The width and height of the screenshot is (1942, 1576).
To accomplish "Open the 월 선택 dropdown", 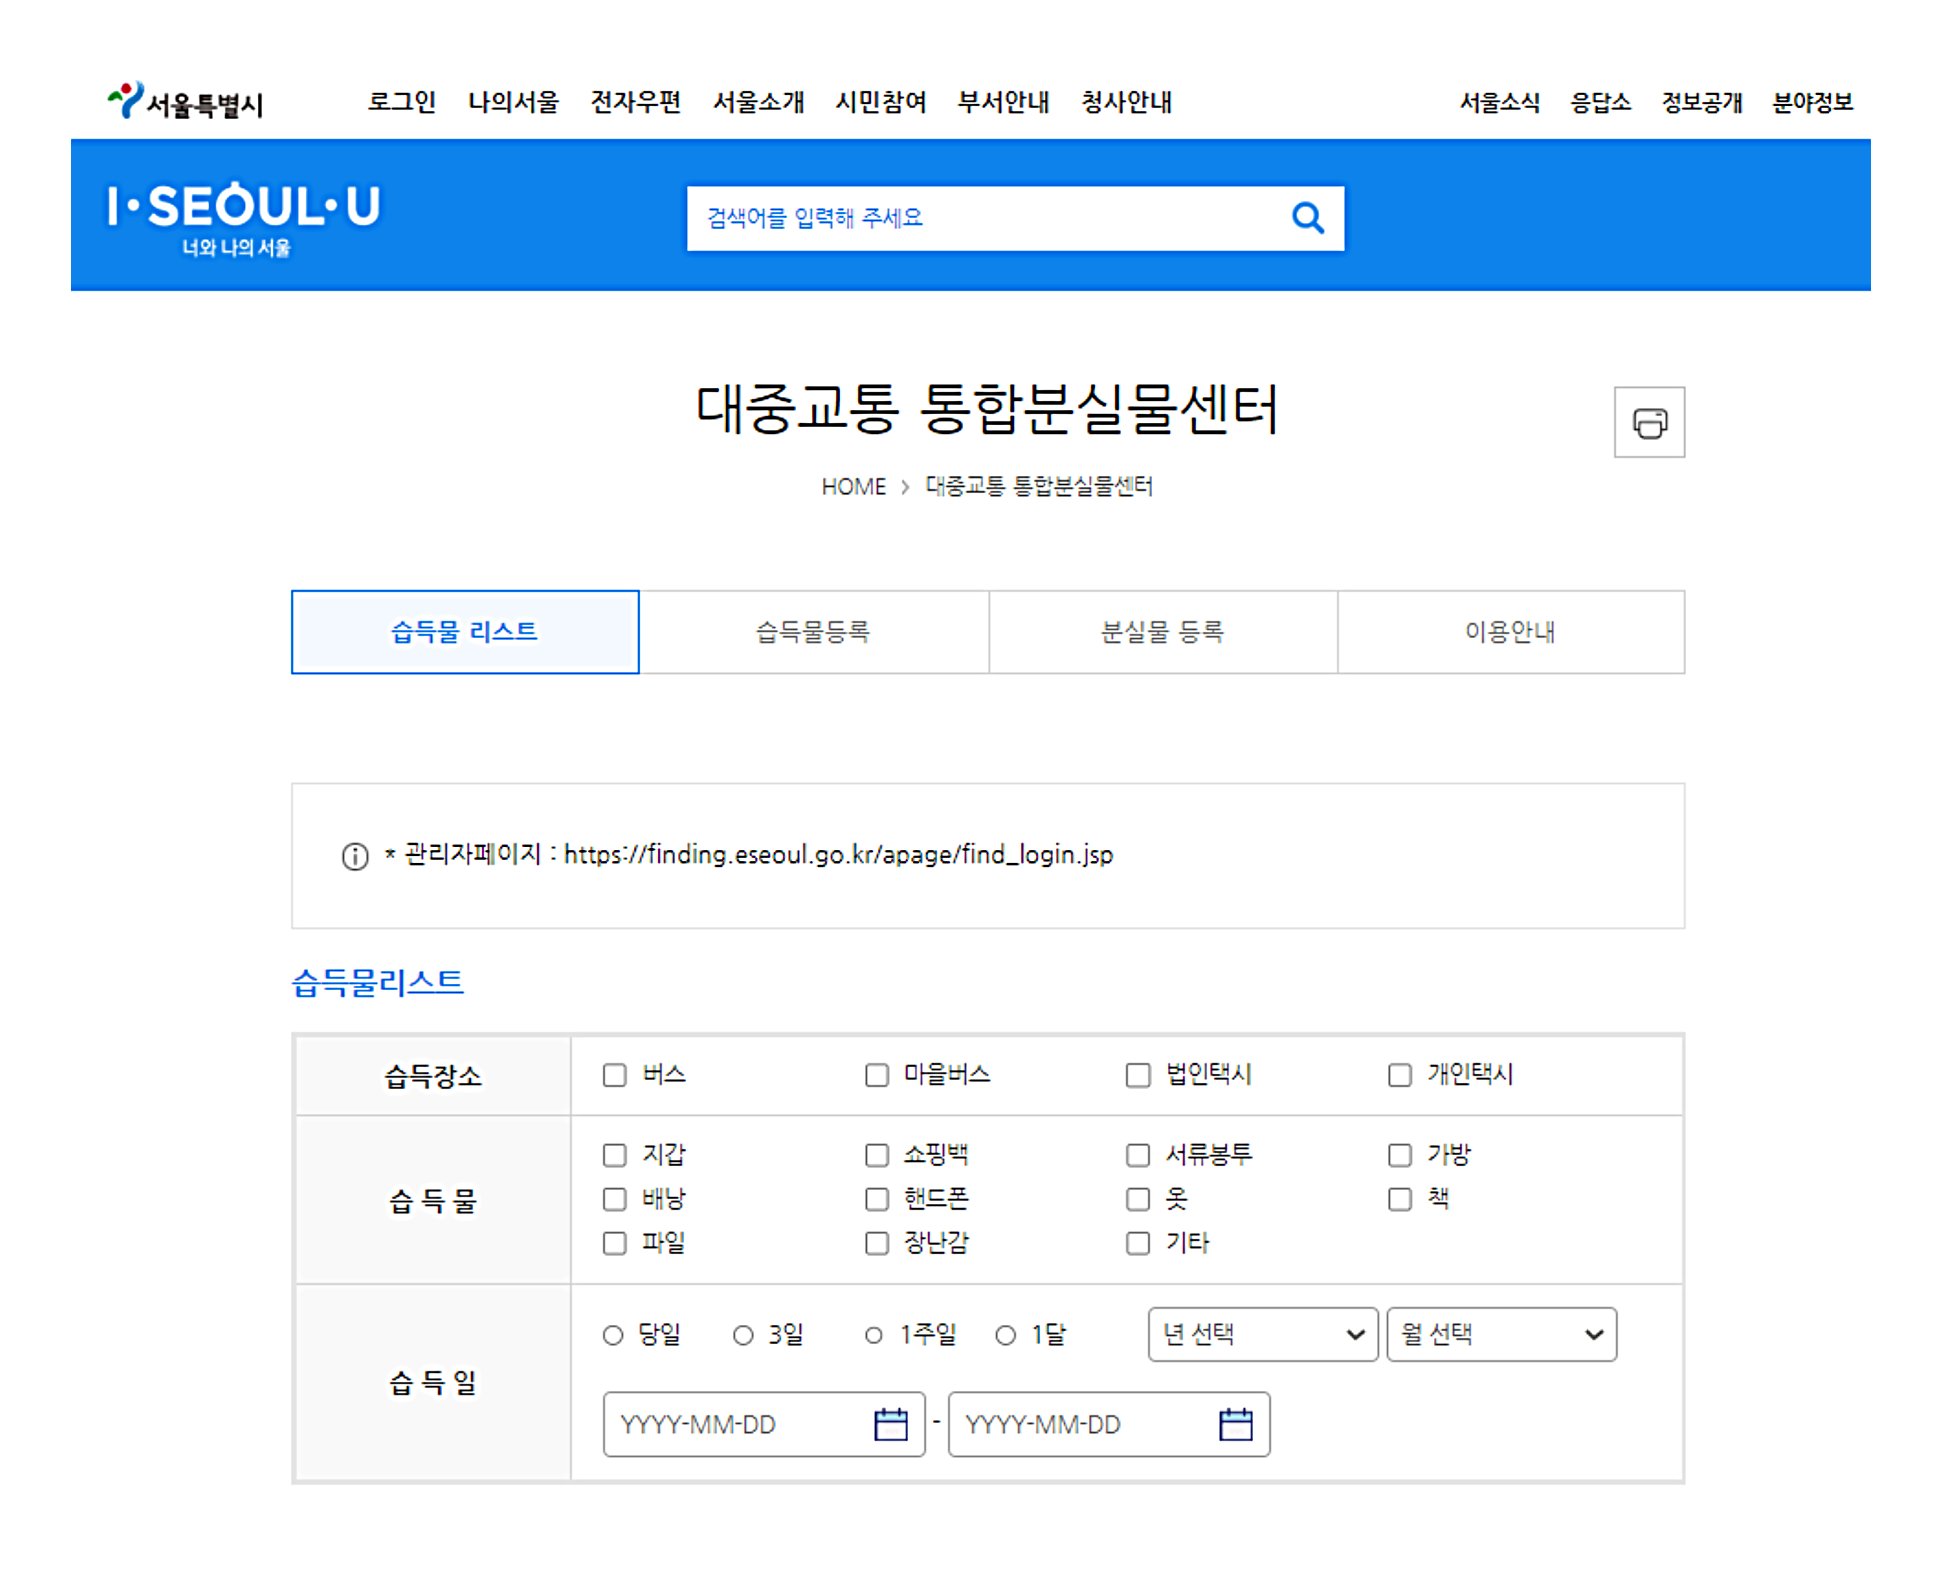I will tap(1501, 1334).
